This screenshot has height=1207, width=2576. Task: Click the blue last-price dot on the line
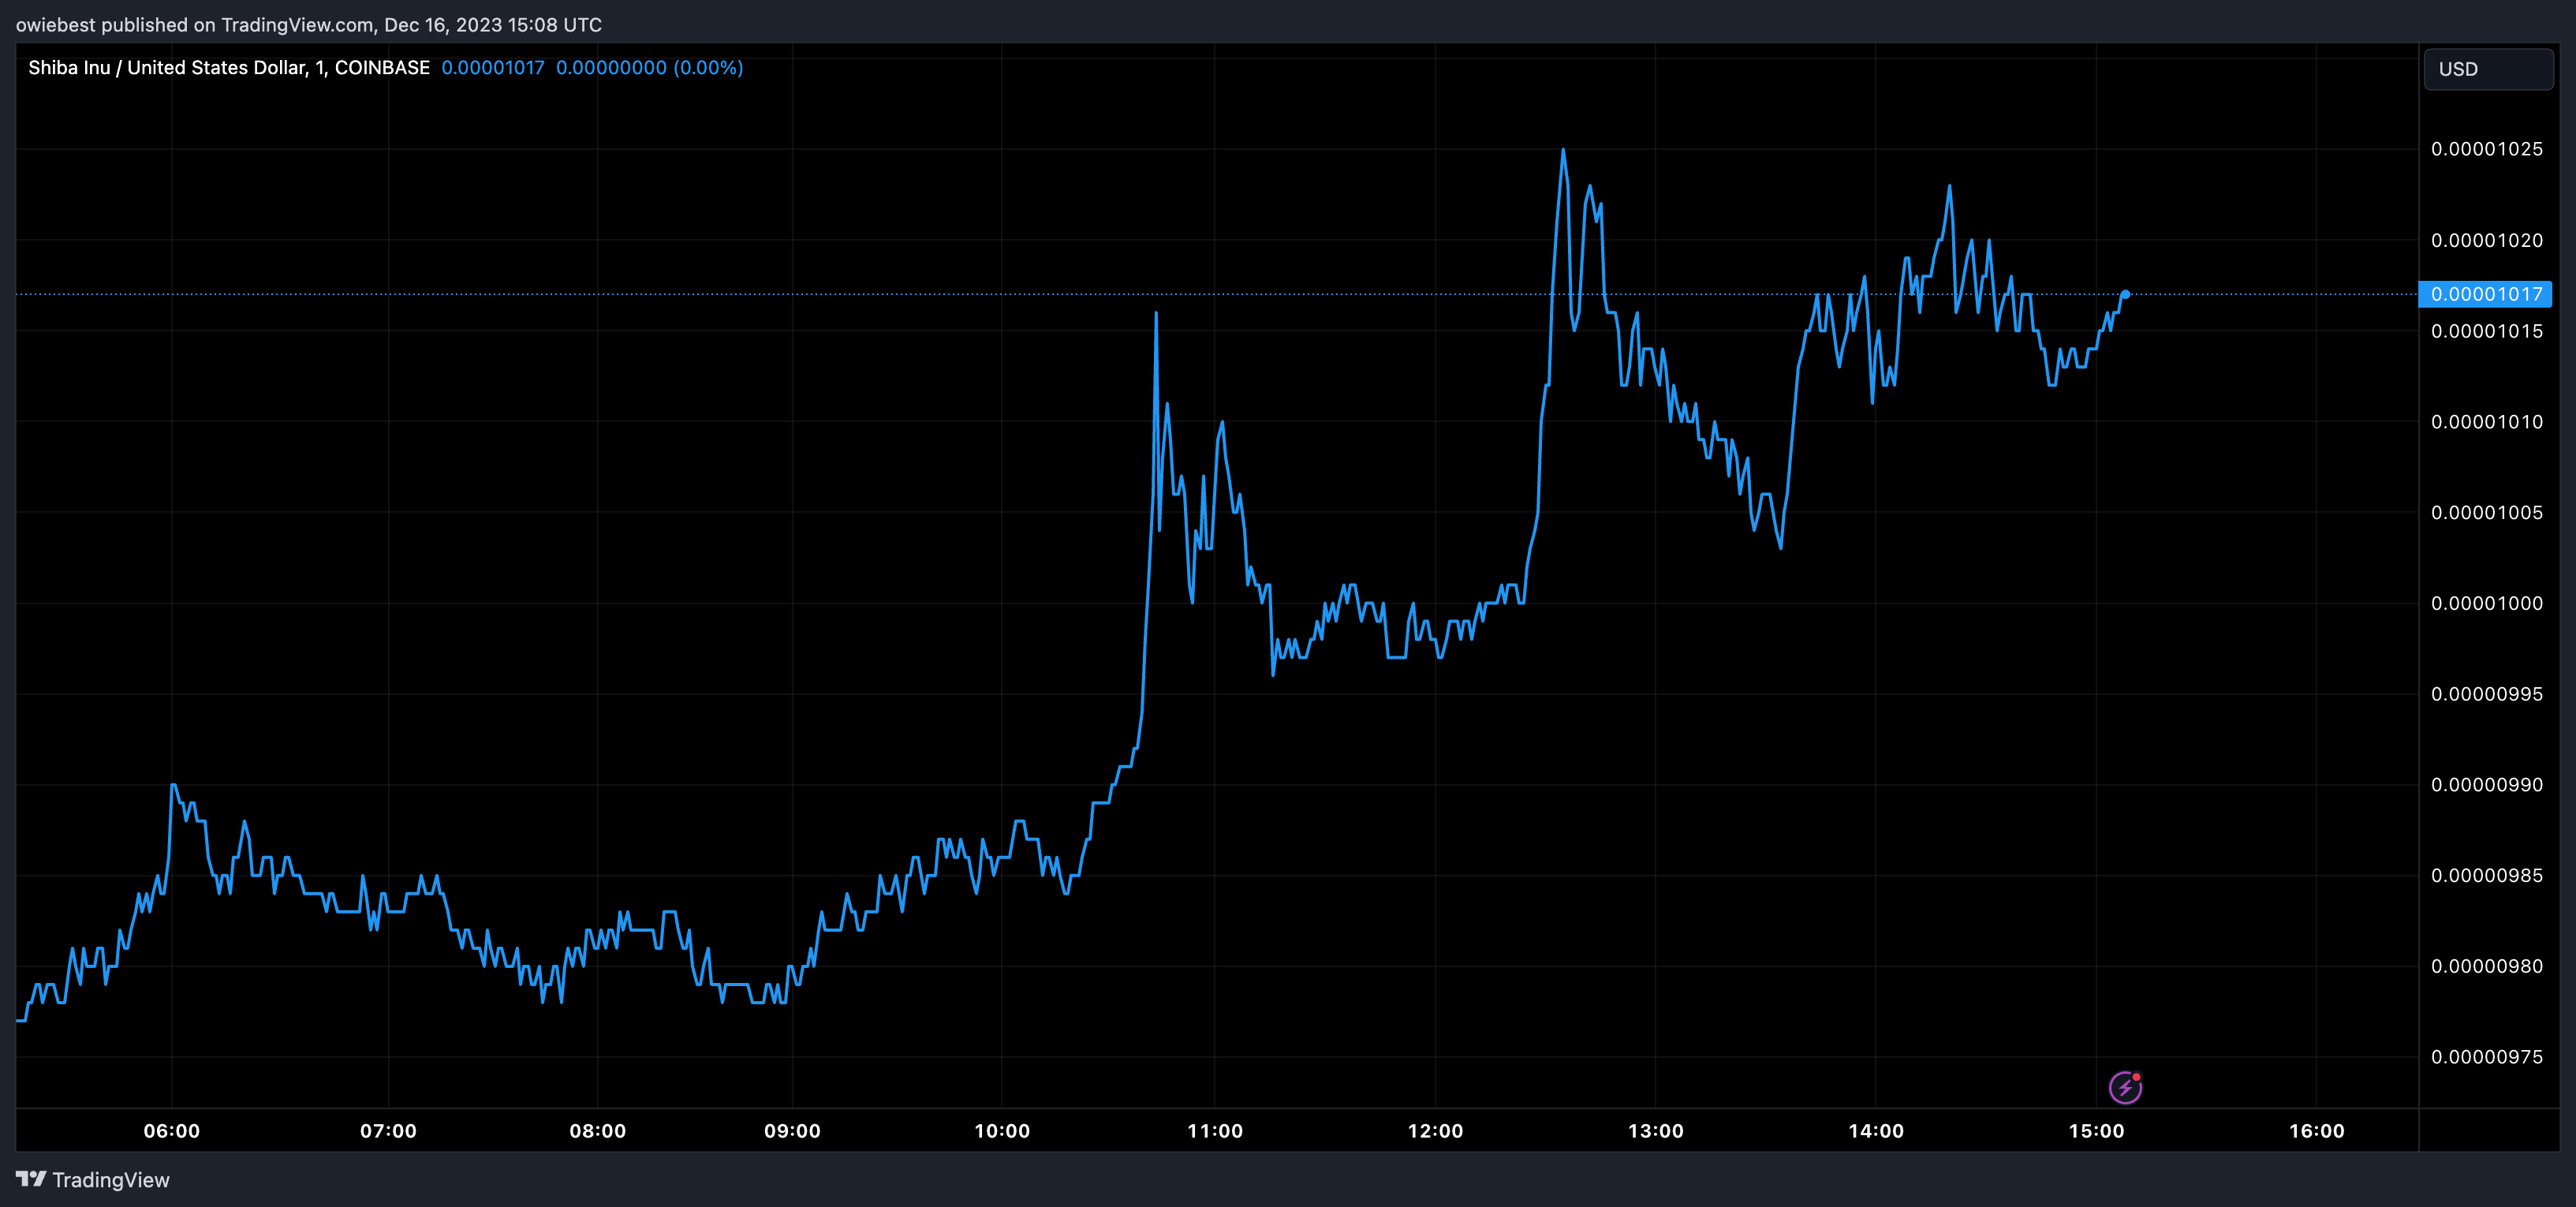coord(2125,294)
